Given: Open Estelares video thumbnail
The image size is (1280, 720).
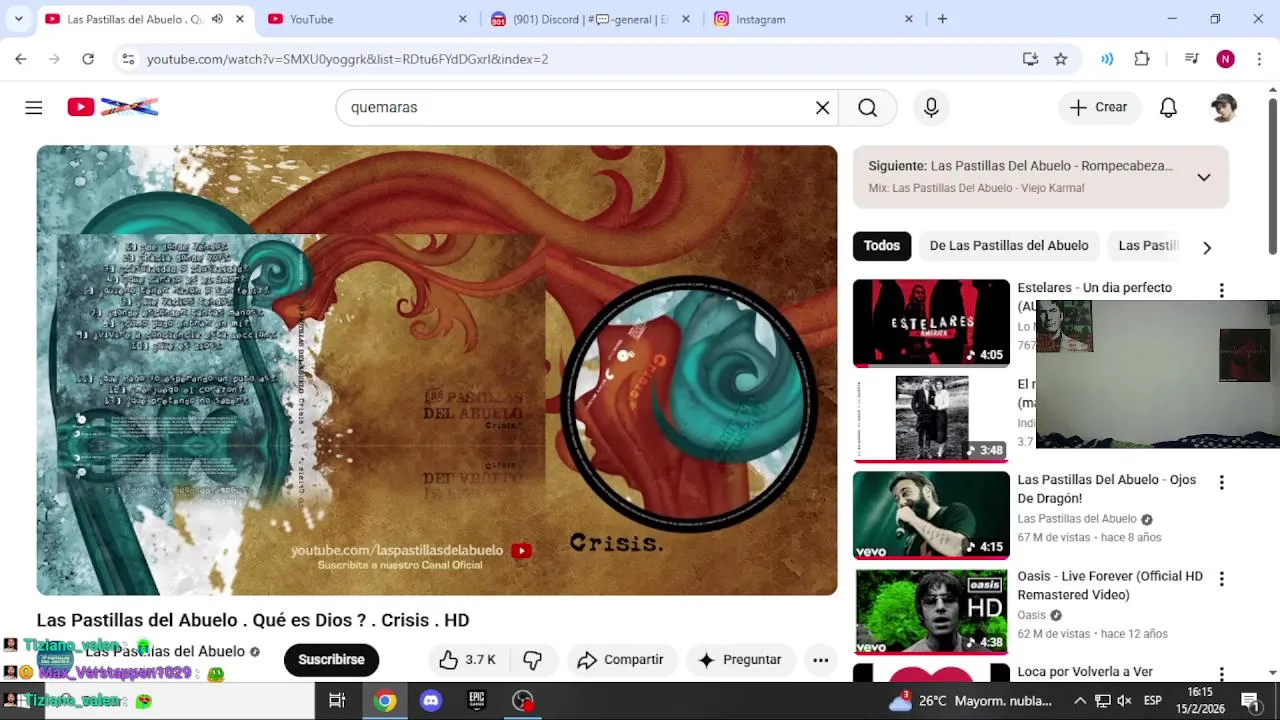Looking at the screenshot, I should 931,323.
